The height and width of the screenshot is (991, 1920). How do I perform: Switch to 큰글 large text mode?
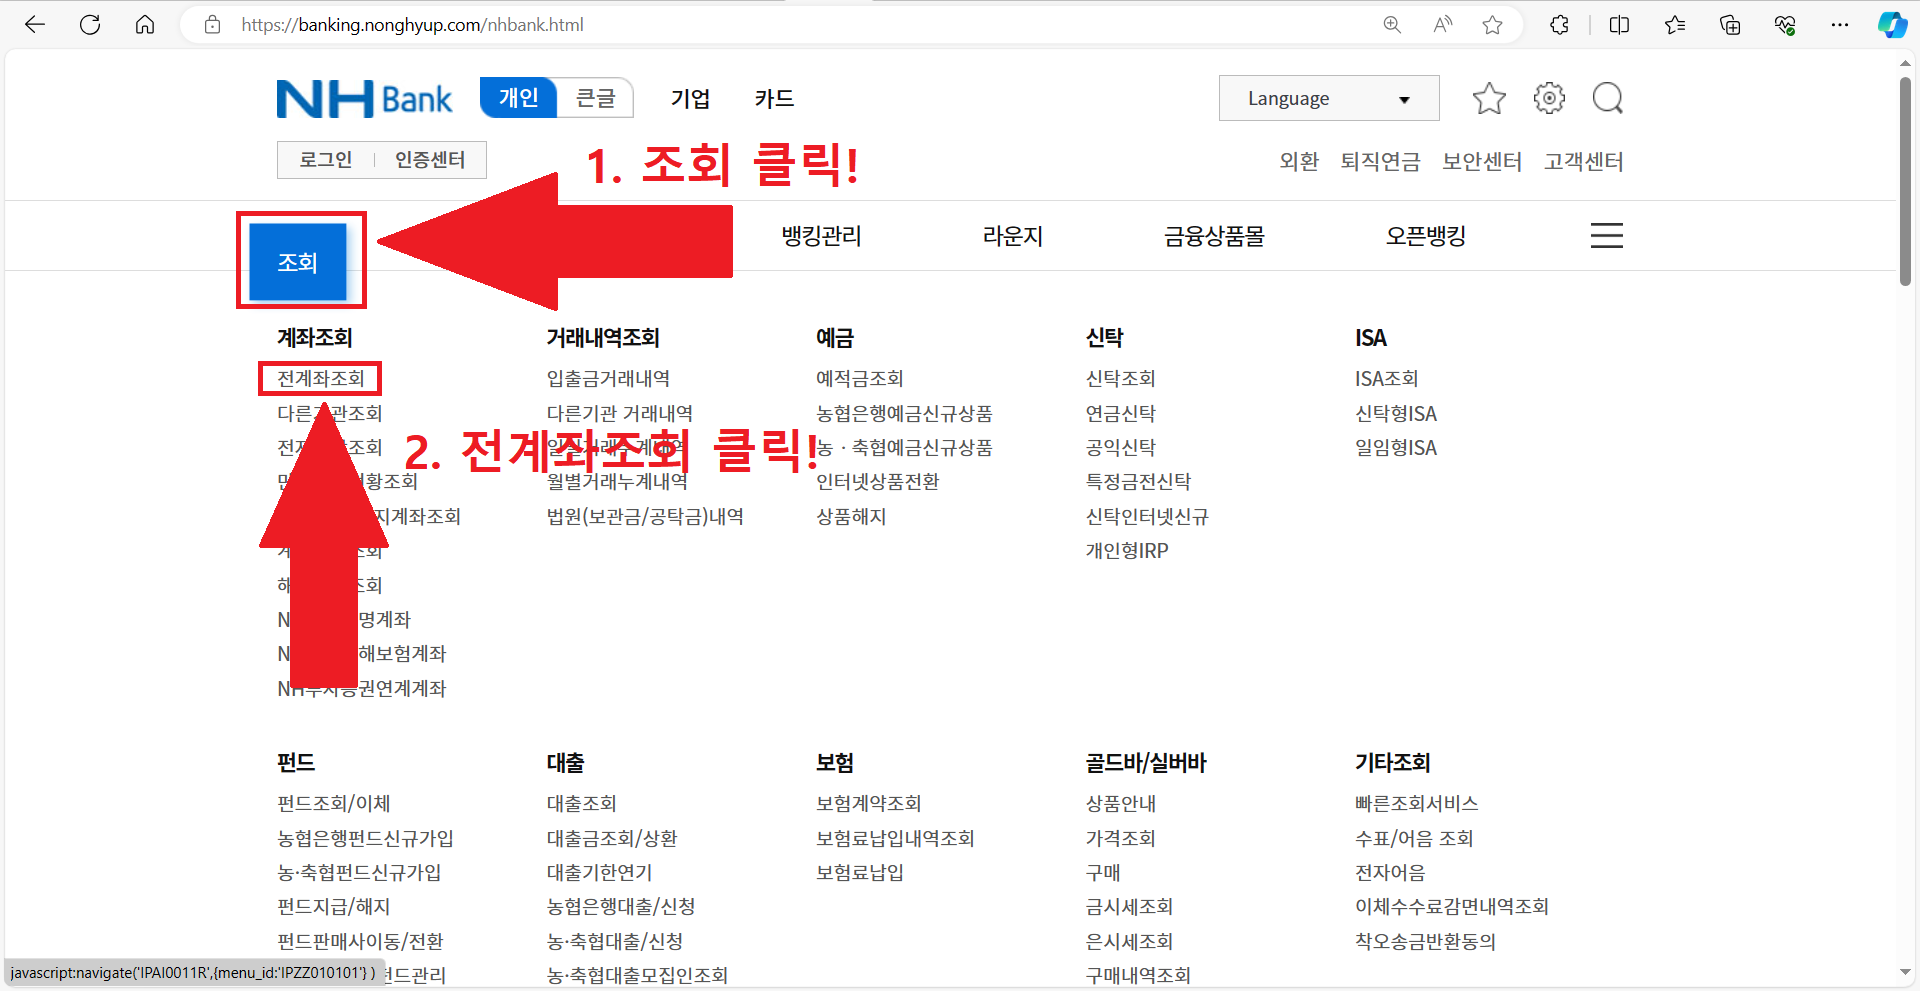pyautogui.click(x=596, y=98)
